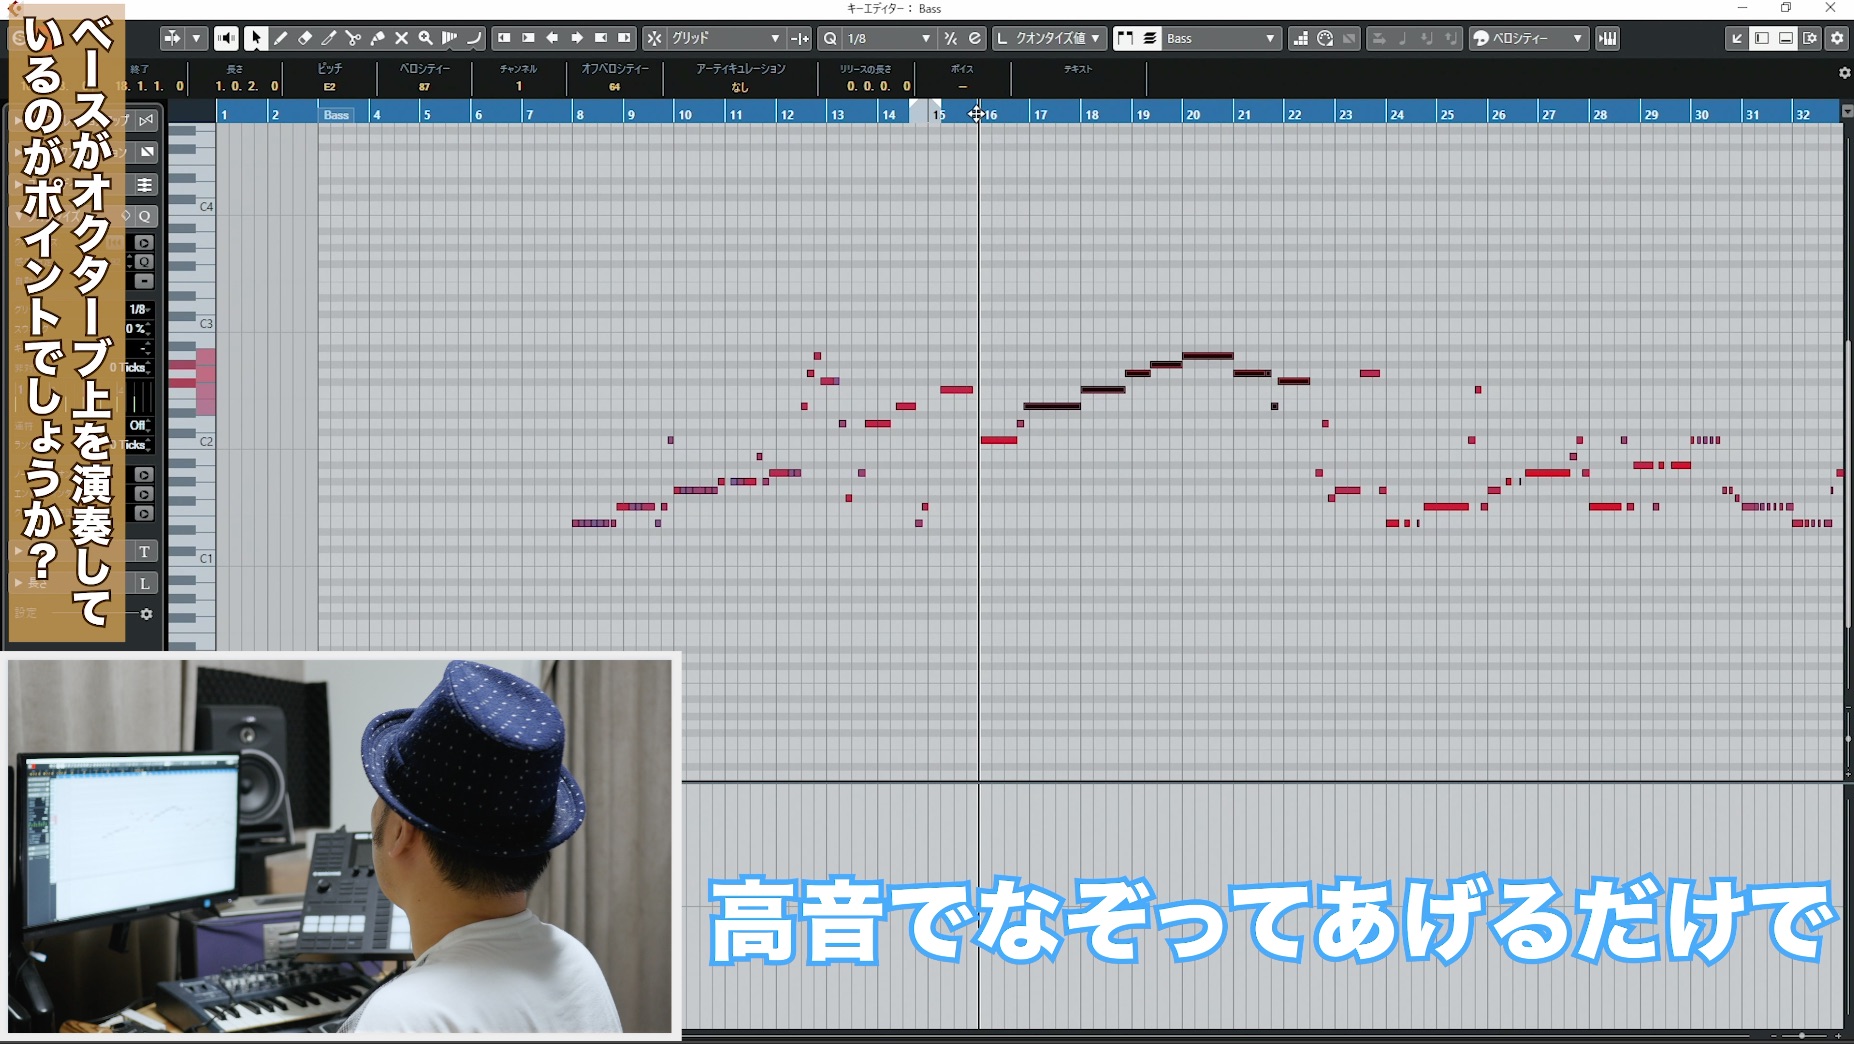This screenshot has width=1854, height=1044.
Task: Open info line setup gear icon
Action: (1845, 73)
